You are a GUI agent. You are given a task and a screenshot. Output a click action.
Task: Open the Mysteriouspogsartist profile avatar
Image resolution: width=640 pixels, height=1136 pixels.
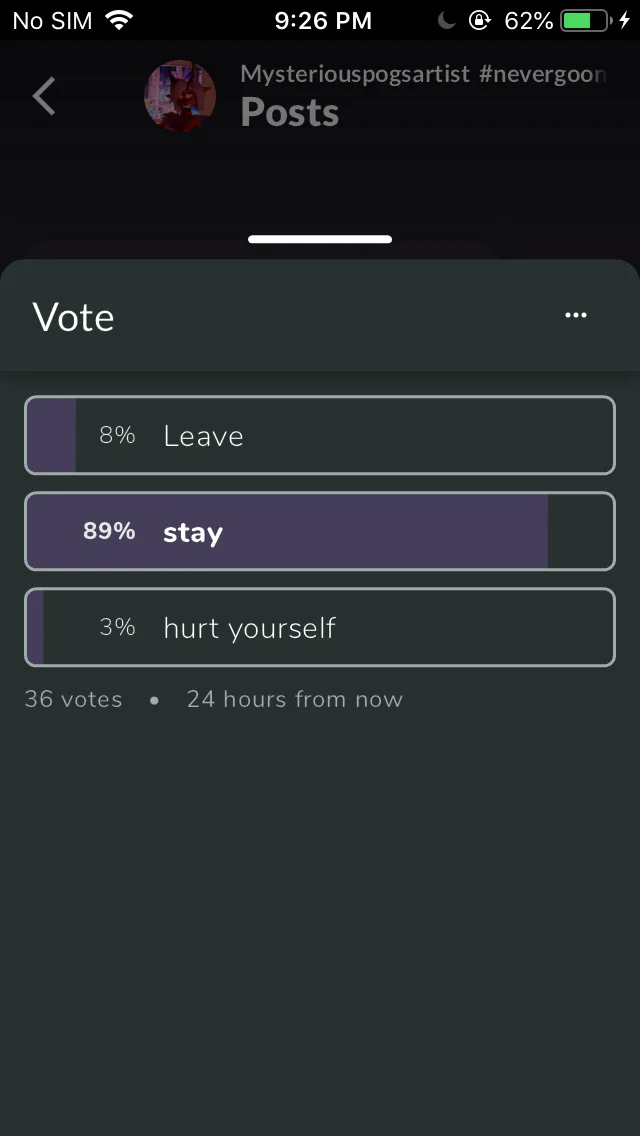click(x=180, y=96)
